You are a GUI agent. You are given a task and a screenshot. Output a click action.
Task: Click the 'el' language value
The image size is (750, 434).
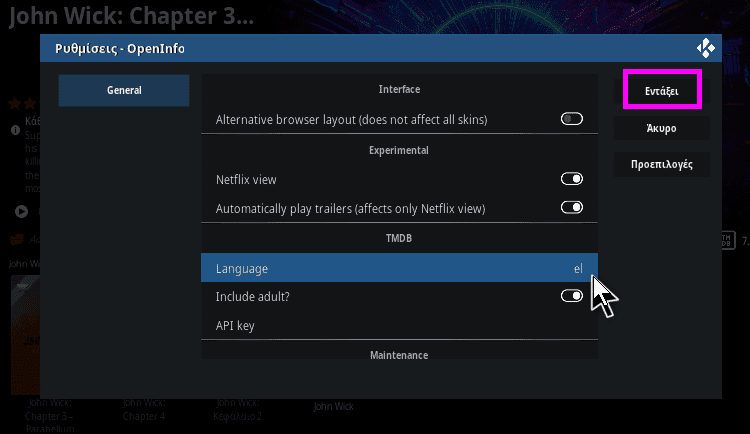[x=578, y=268]
